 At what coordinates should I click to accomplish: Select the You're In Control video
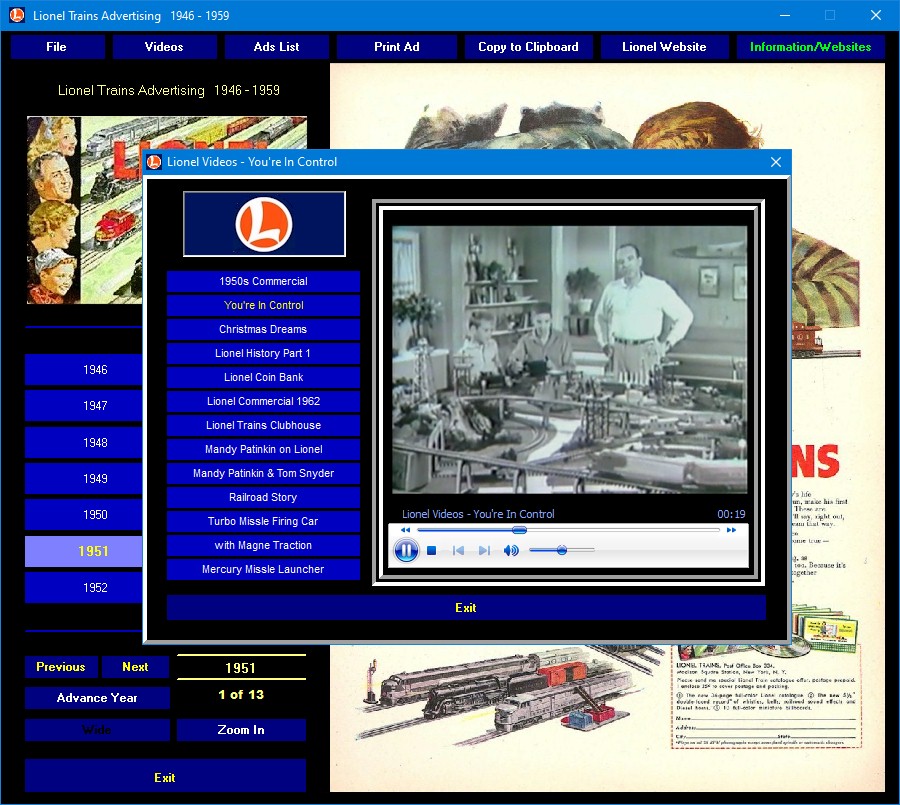tap(263, 305)
